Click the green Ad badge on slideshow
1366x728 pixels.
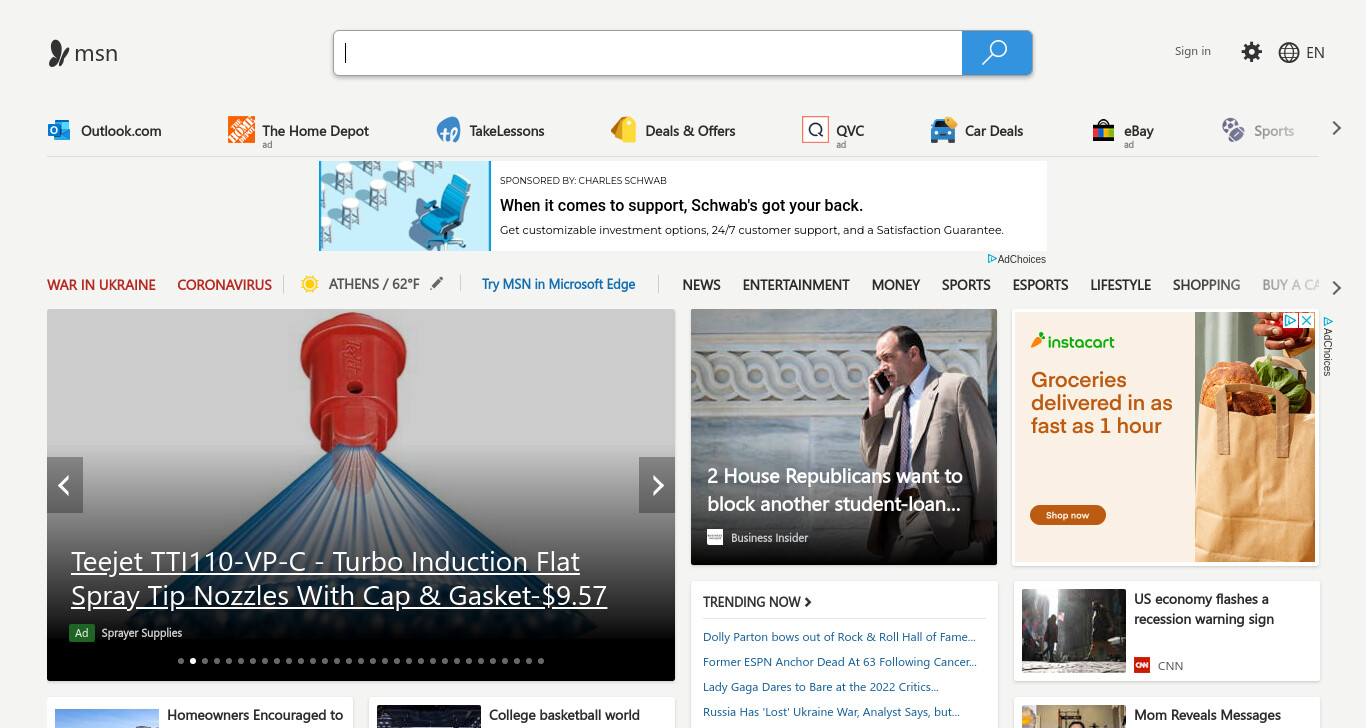tap(82, 633)
